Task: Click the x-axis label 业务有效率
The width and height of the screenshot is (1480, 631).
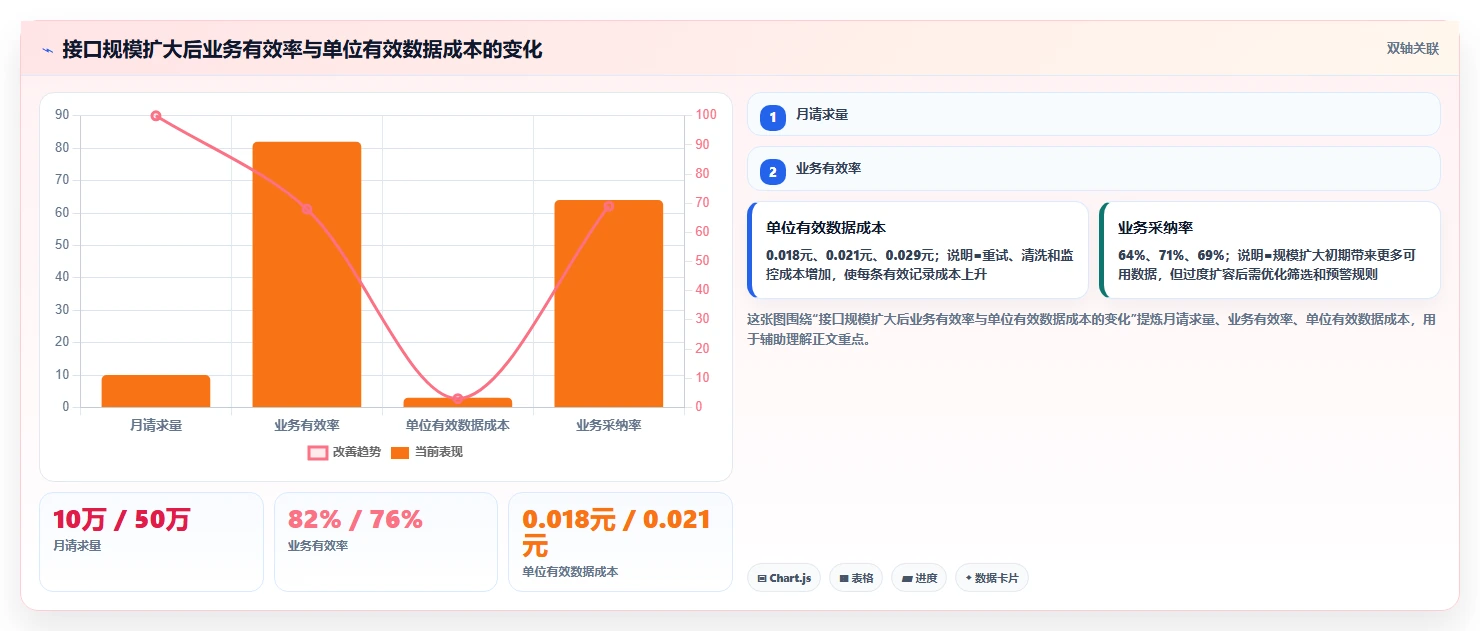Action: [x=307, y=425]
